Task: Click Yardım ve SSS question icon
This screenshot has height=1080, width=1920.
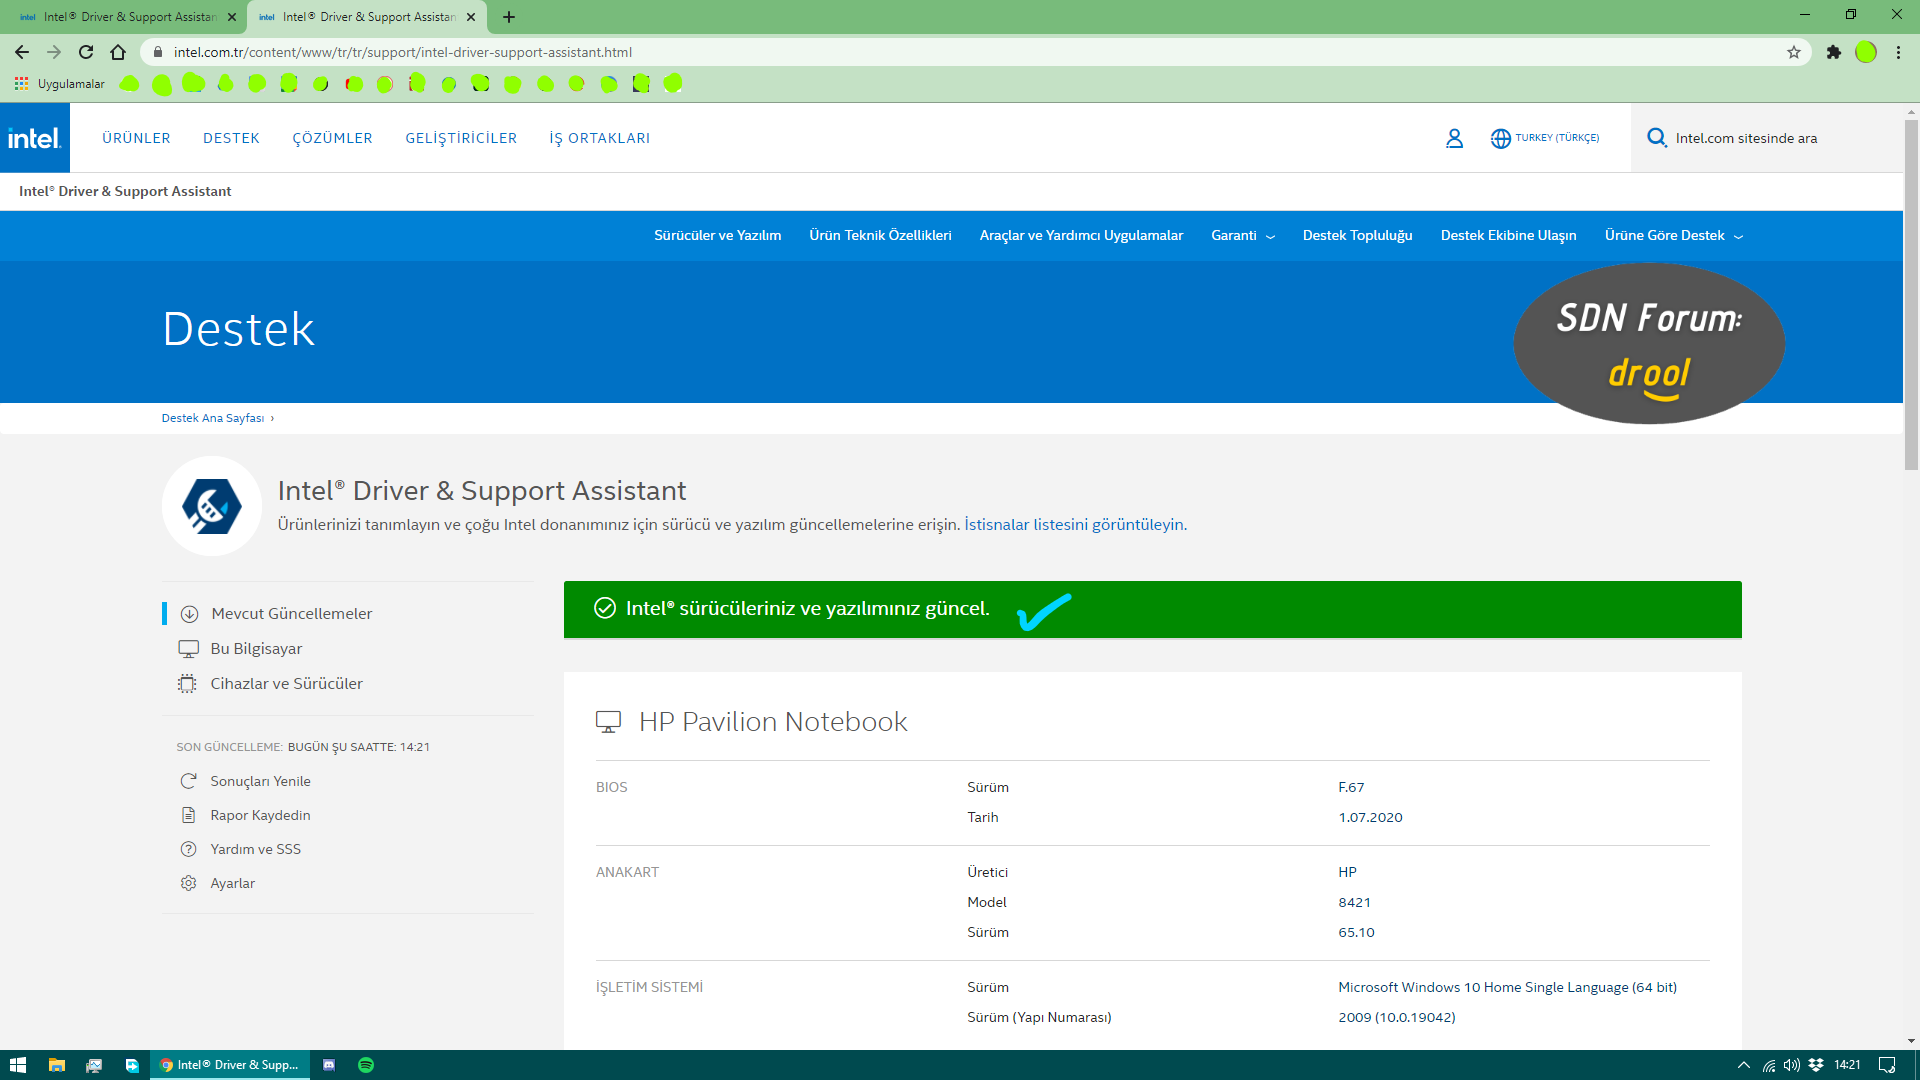Action: [188, 849]
